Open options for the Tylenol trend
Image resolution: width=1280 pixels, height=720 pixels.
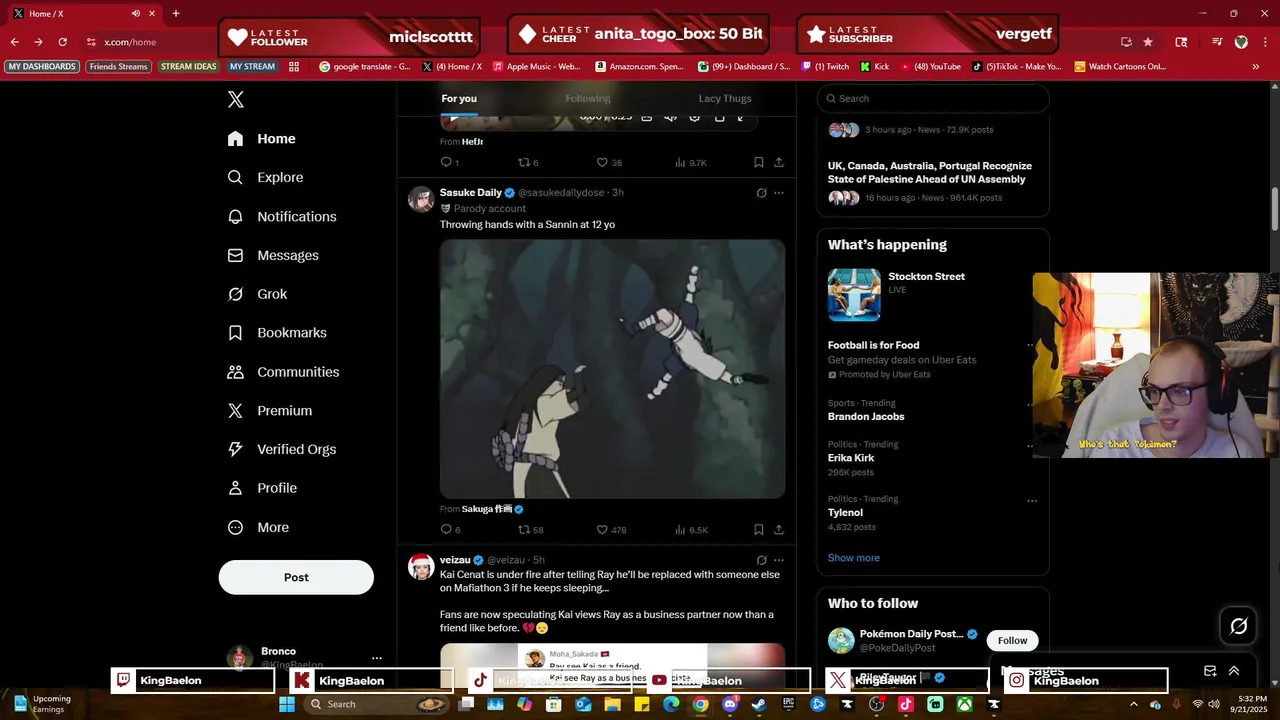point(1032,501)
